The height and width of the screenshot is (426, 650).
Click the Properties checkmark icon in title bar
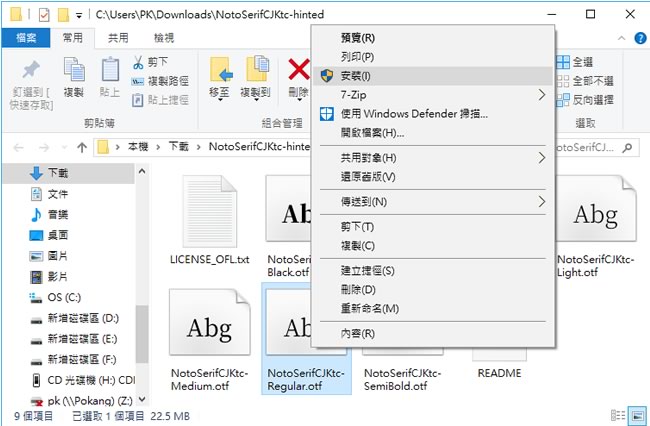pos(44,15)
